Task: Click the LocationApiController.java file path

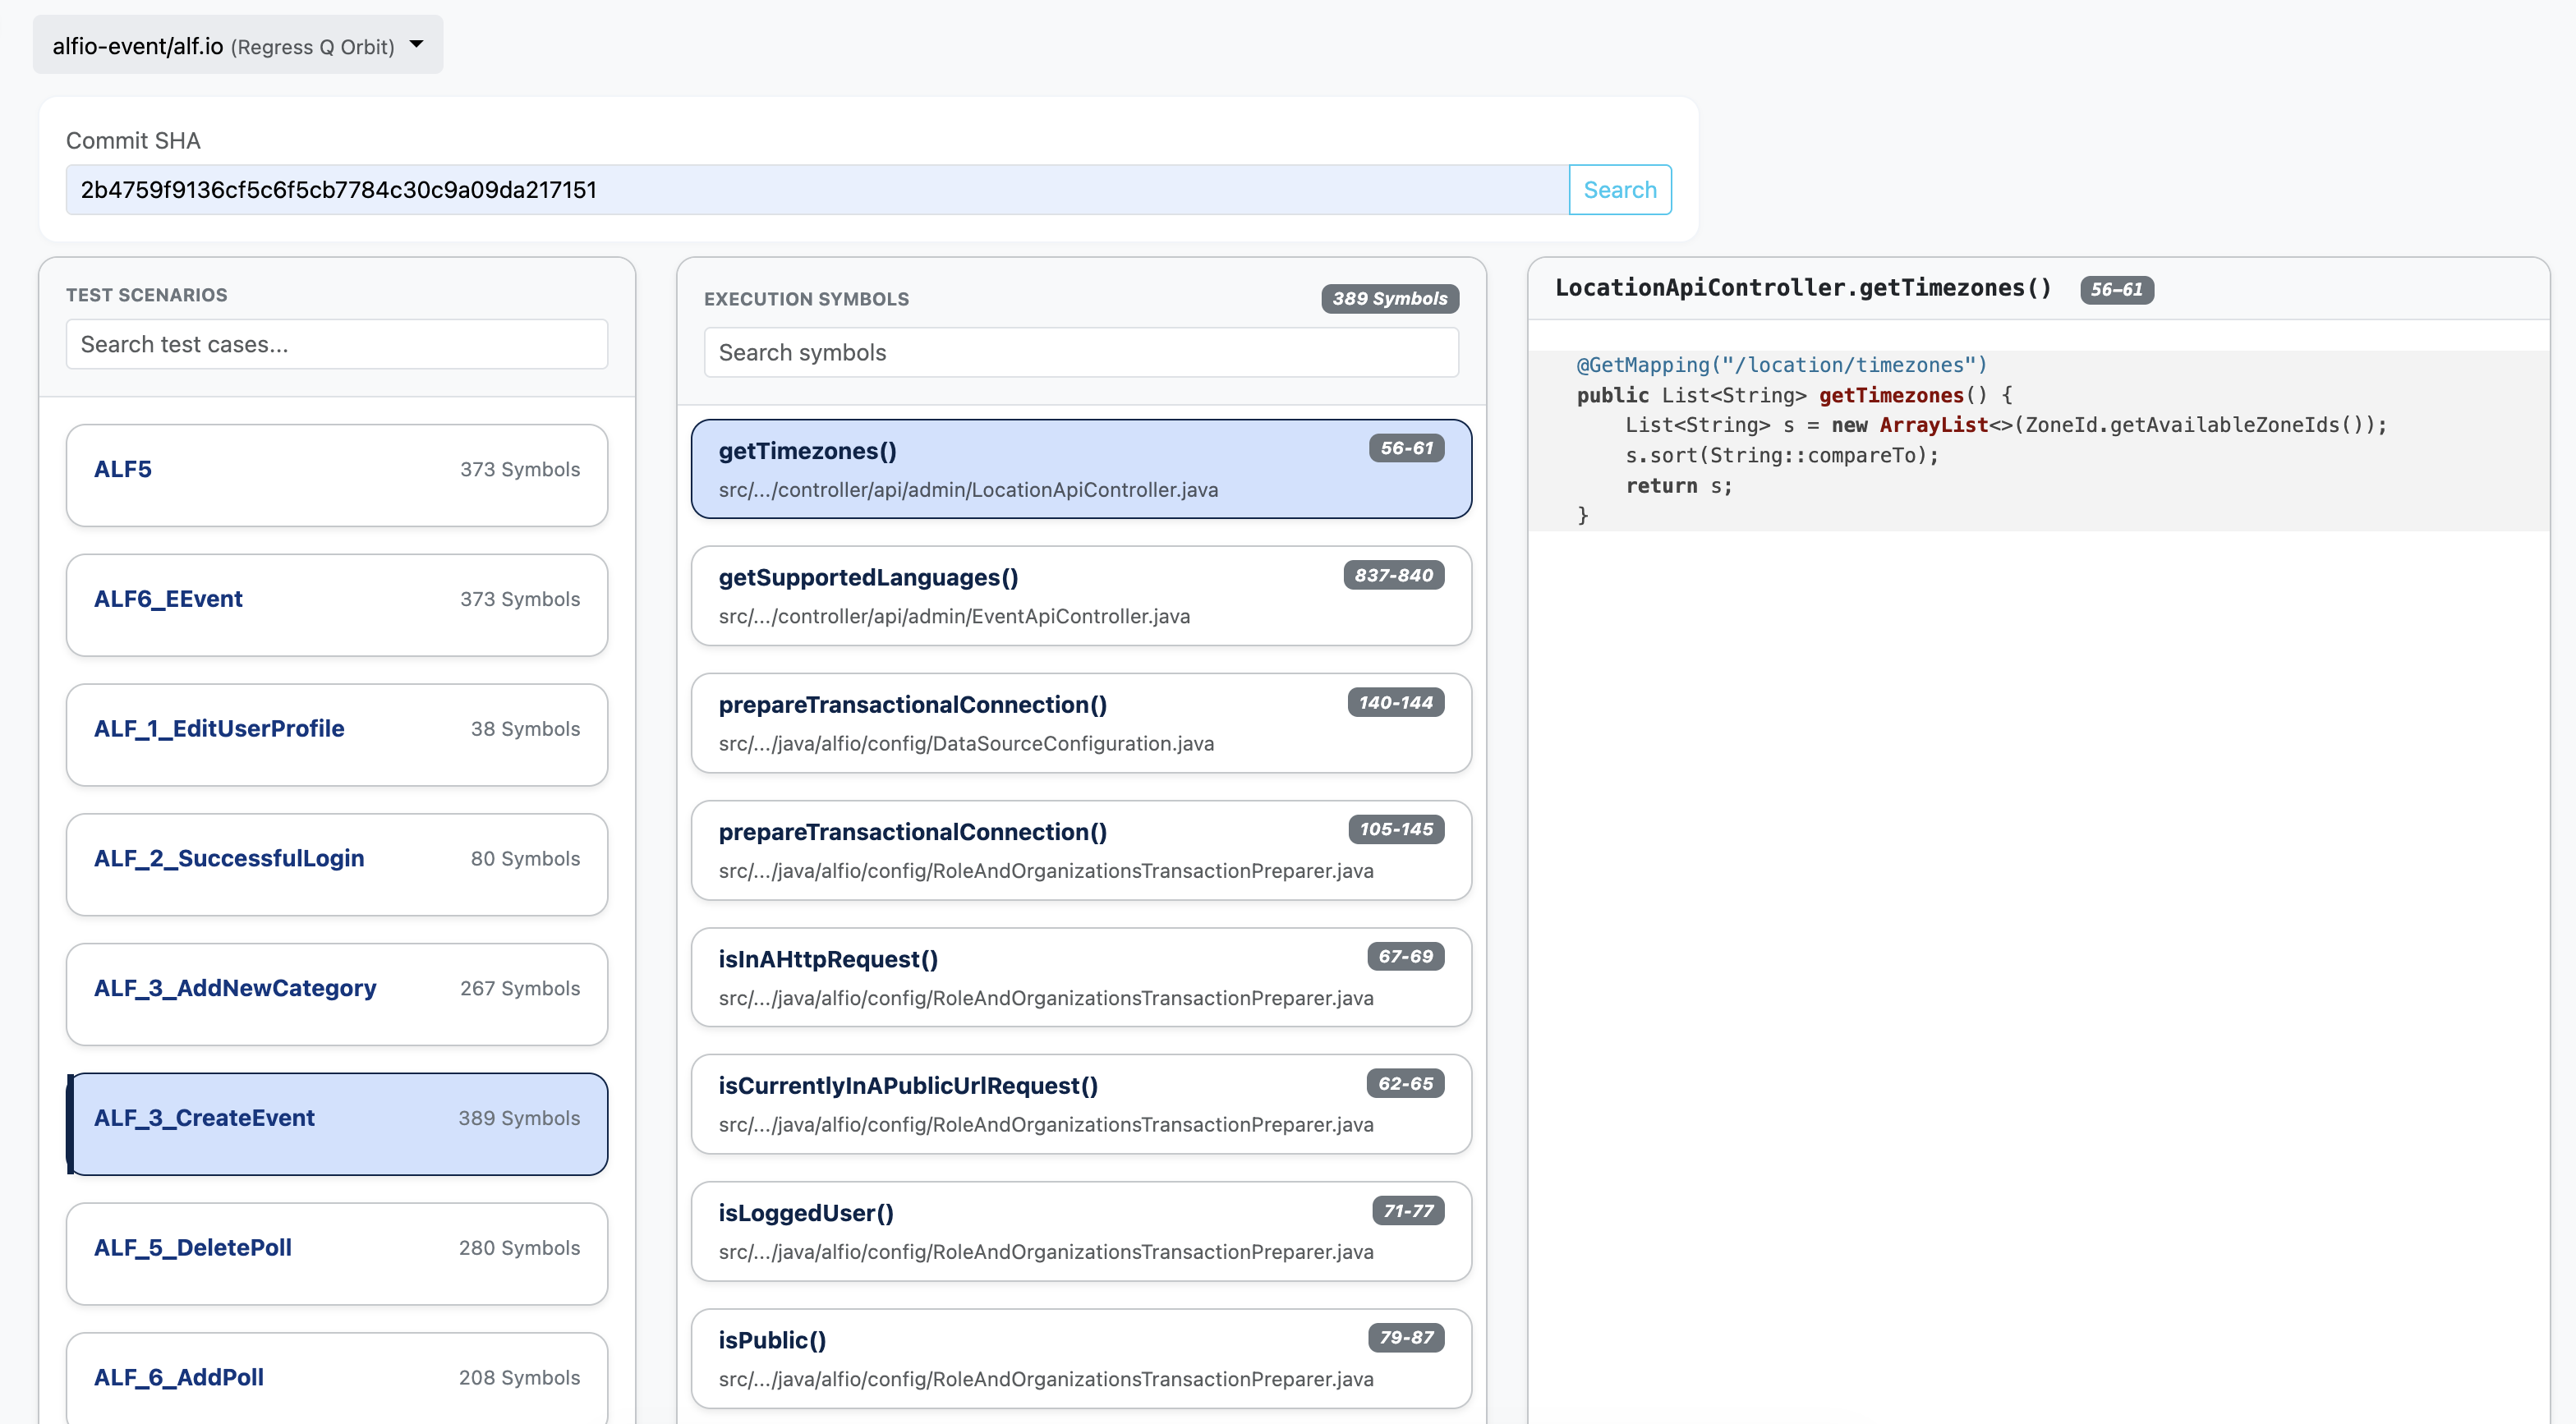Action: [x=968, y=490]
